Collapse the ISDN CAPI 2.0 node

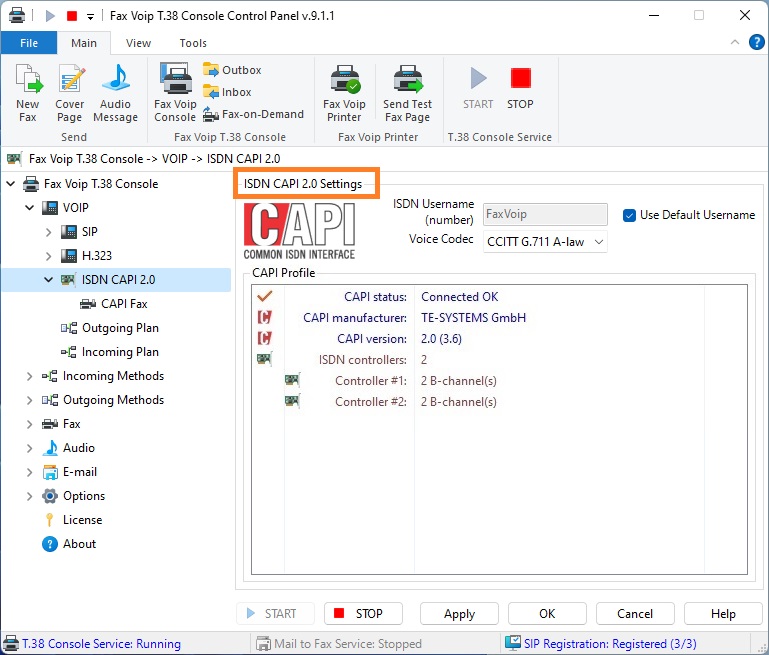click(x=49, y=280)
